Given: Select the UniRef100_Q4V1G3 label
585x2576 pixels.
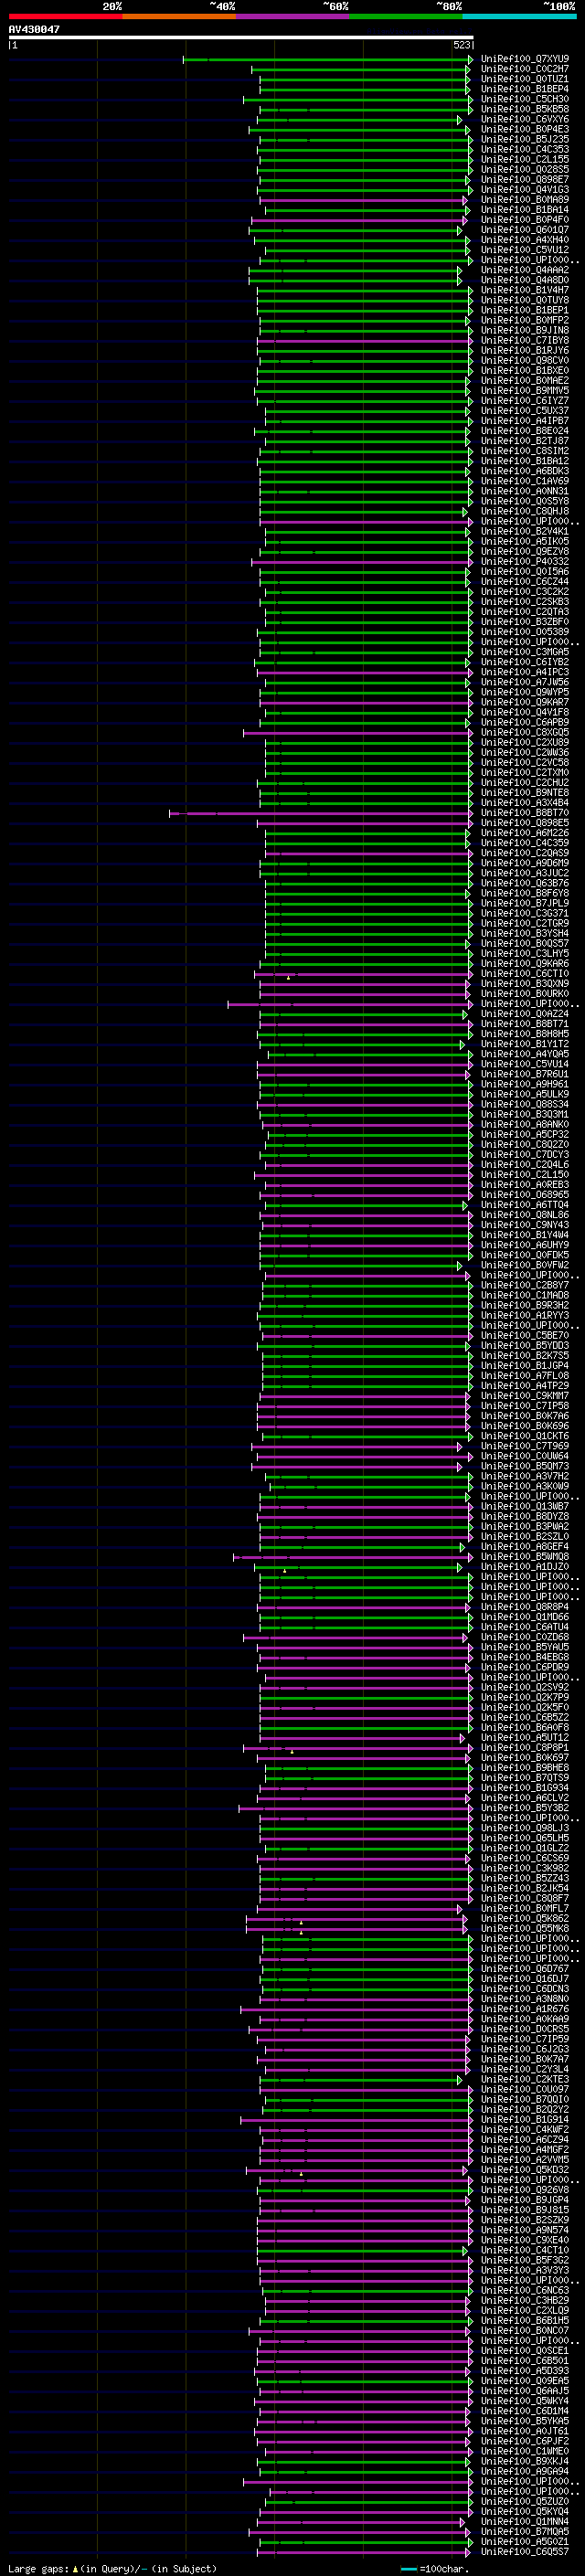Looking at the screenshot, I should (x=524, y=189).
